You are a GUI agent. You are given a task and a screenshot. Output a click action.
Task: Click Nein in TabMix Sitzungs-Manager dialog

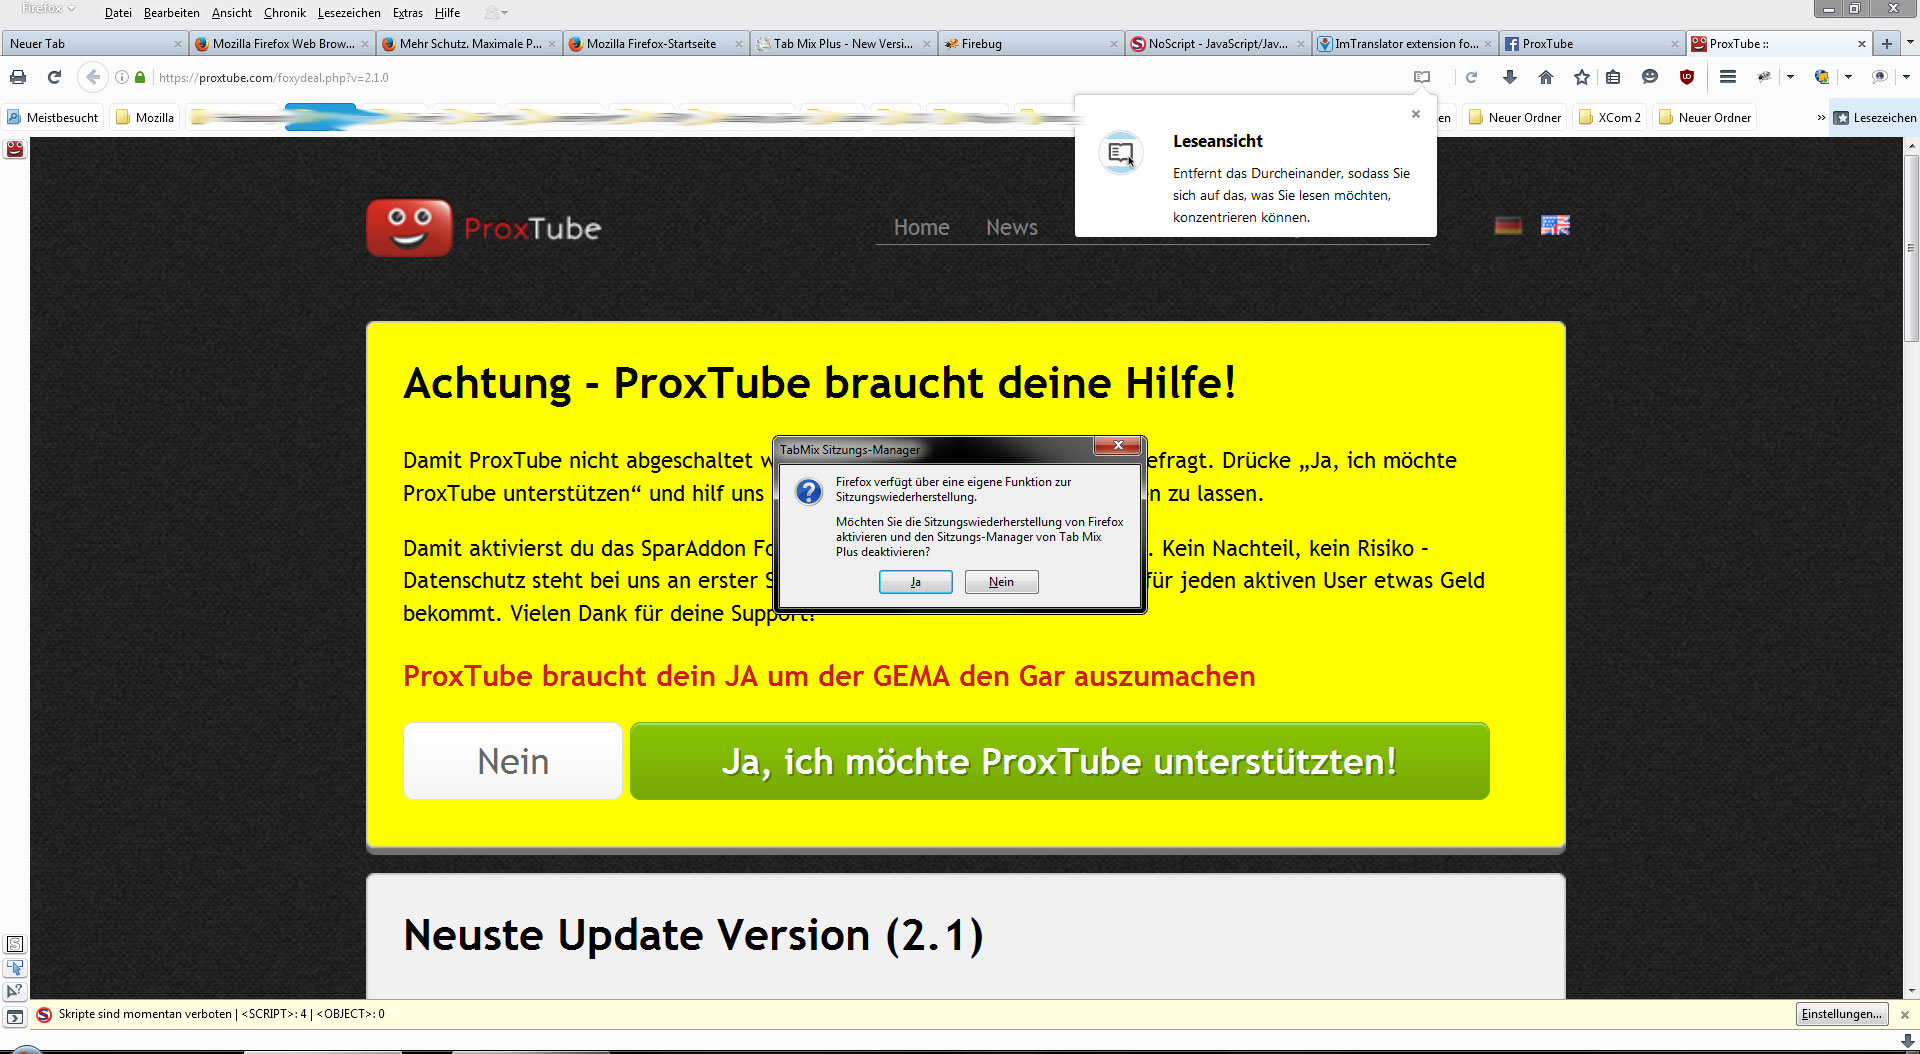[1001, 582]
